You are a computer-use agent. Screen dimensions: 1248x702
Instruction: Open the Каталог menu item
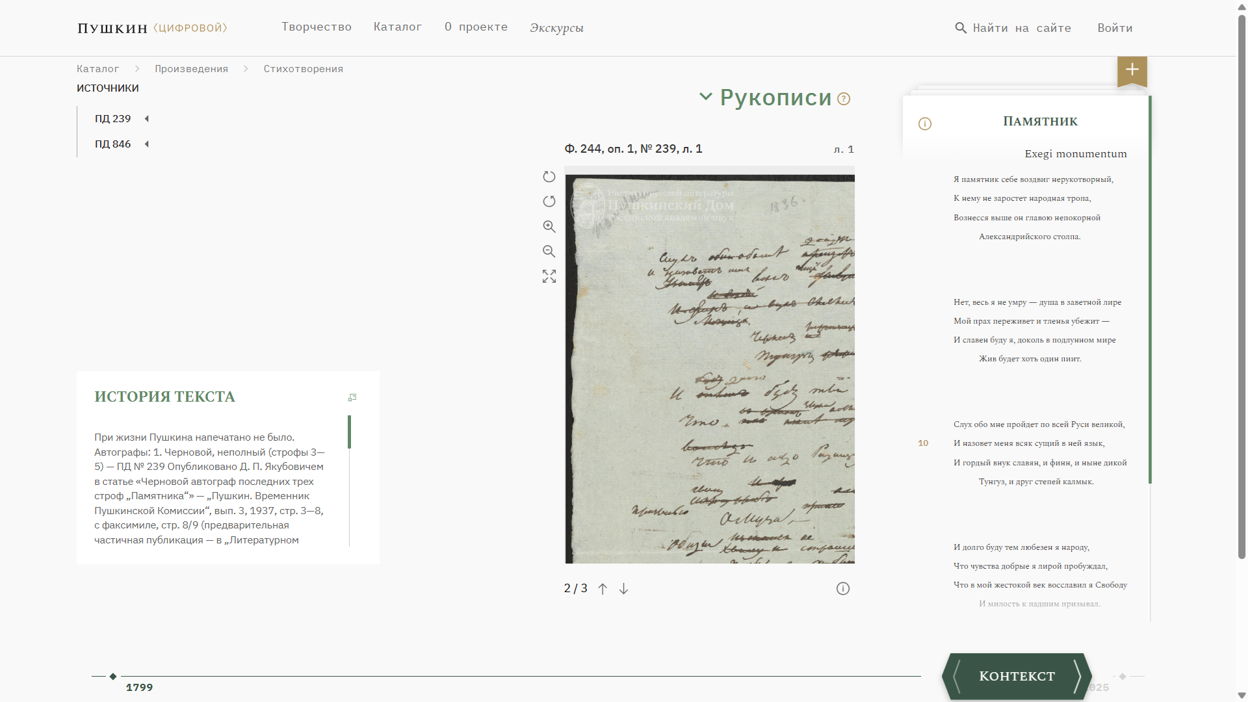pos(398,27)
